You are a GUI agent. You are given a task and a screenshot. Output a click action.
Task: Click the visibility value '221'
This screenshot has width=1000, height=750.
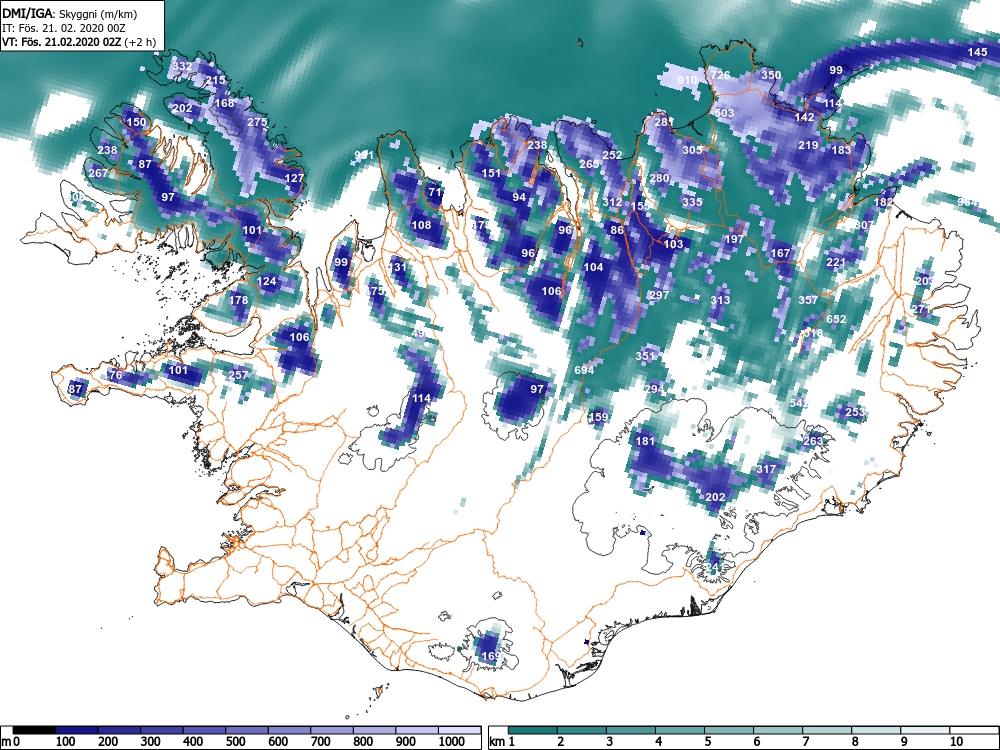pos(835,263)
